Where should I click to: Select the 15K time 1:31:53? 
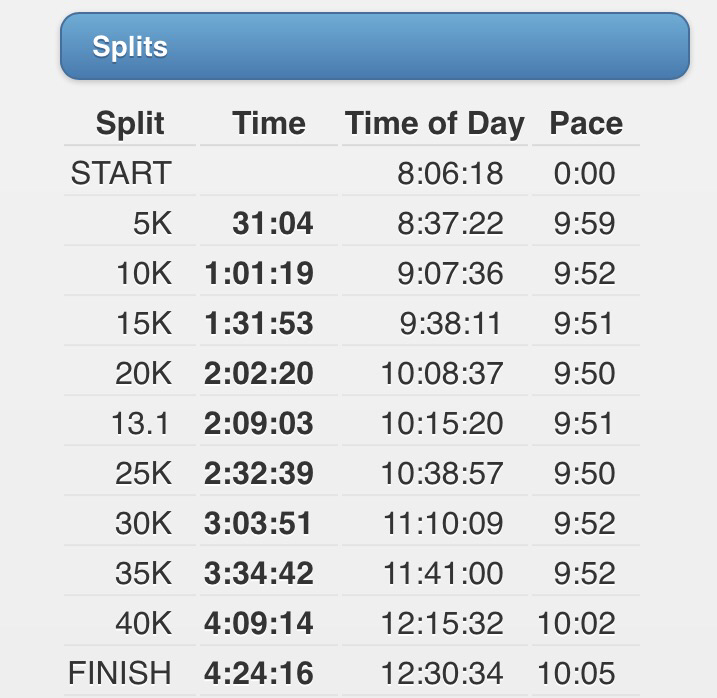click(x=259, y=324)
